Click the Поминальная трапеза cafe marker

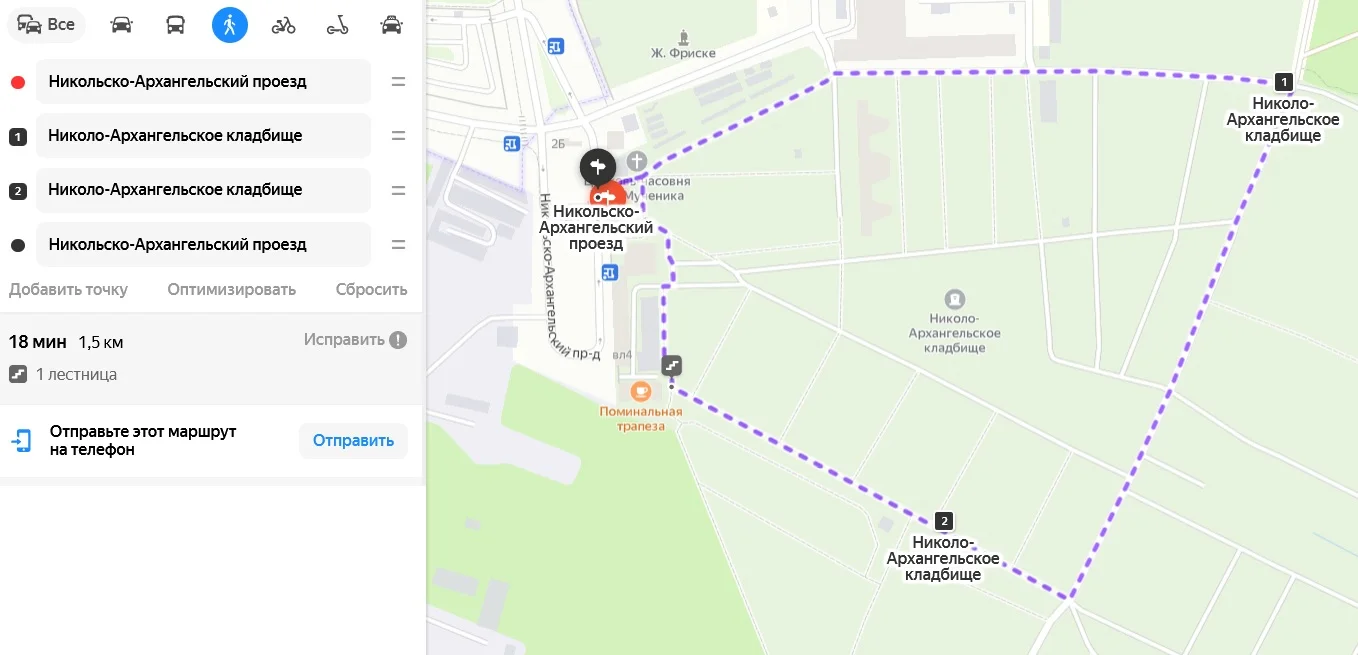pyautogui.click(x=641, y=391)
